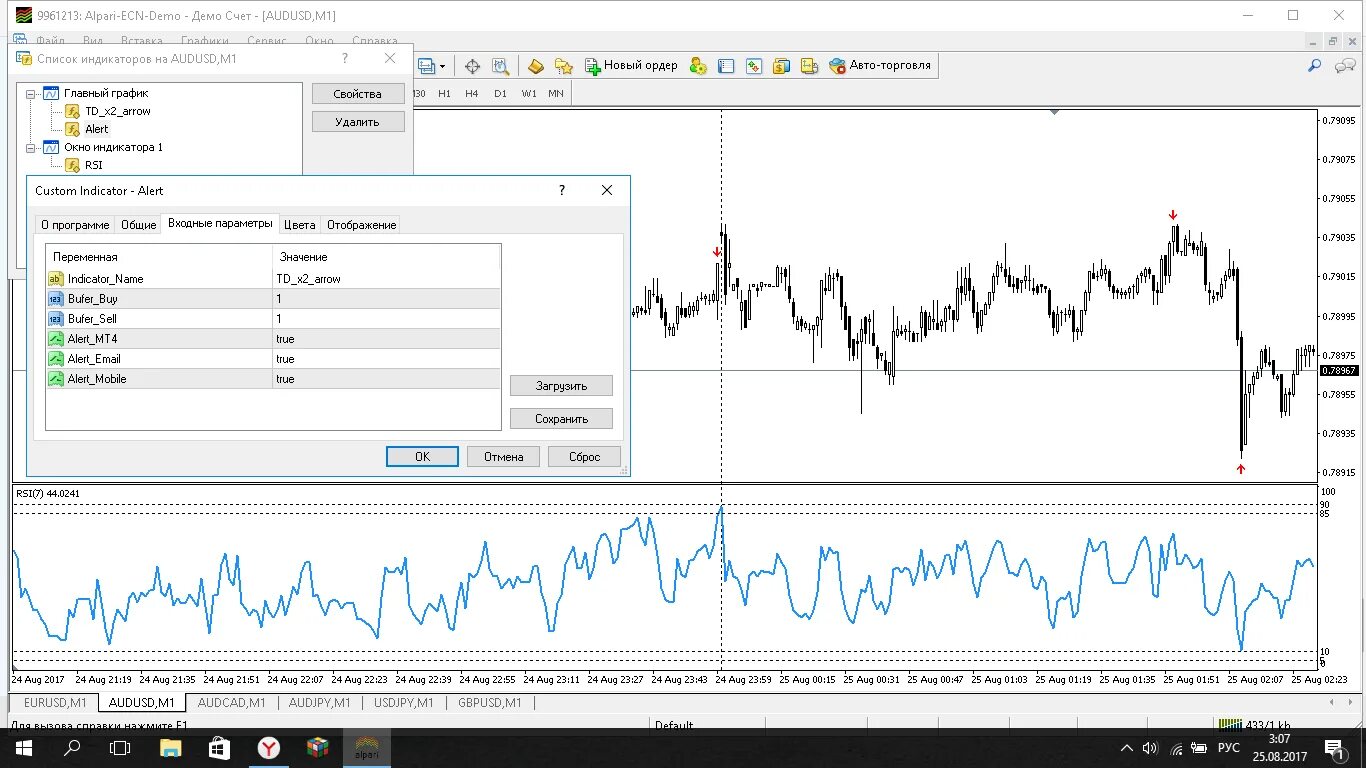Image resolution: width=1366 pixels, height=768 pixels.
Task: Open the chart templates toolbar icon
Action: pyautogui.click(x=427, y=66)
